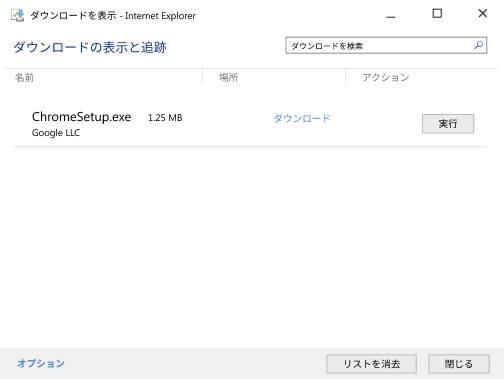Close the window with the X icon
The image size is (504, 379).
coord(483,14)
